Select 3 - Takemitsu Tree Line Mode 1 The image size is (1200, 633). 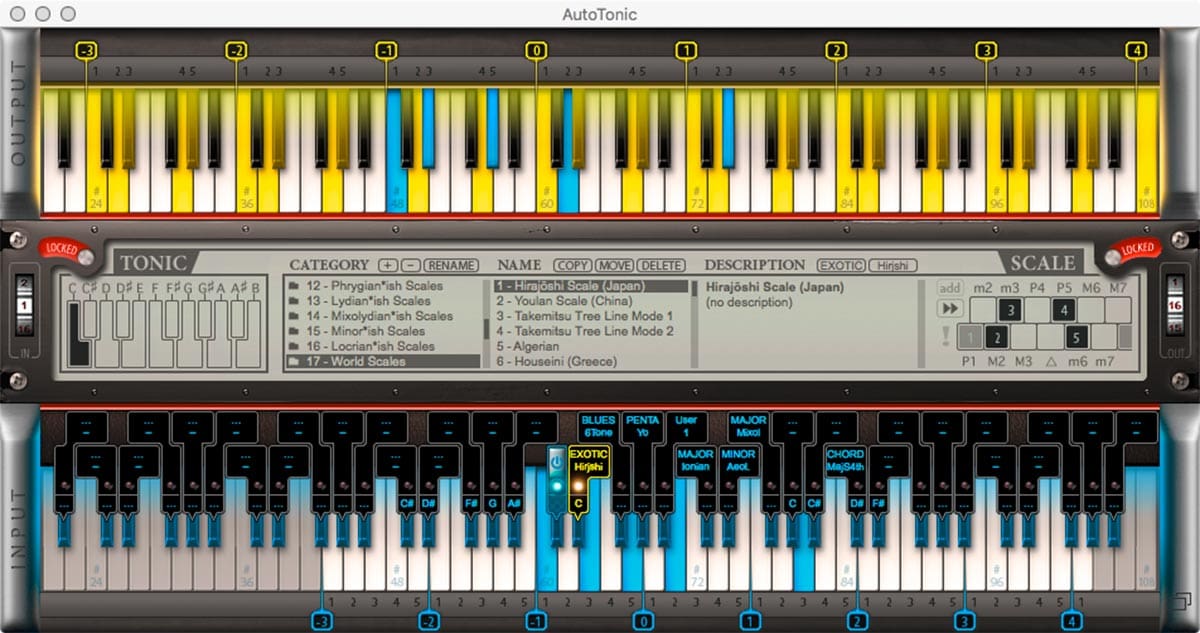[591, 316]
